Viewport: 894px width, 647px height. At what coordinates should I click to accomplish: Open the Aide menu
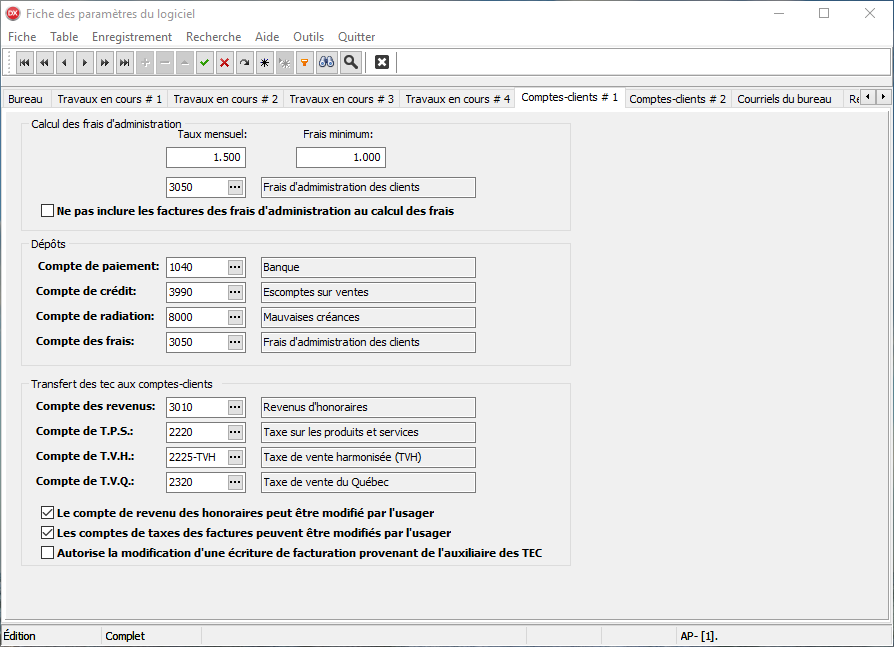267,36
